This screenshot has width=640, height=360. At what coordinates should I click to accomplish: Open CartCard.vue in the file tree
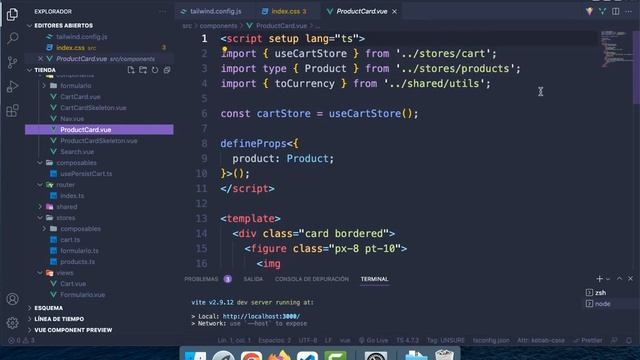(x=80, y=97)
